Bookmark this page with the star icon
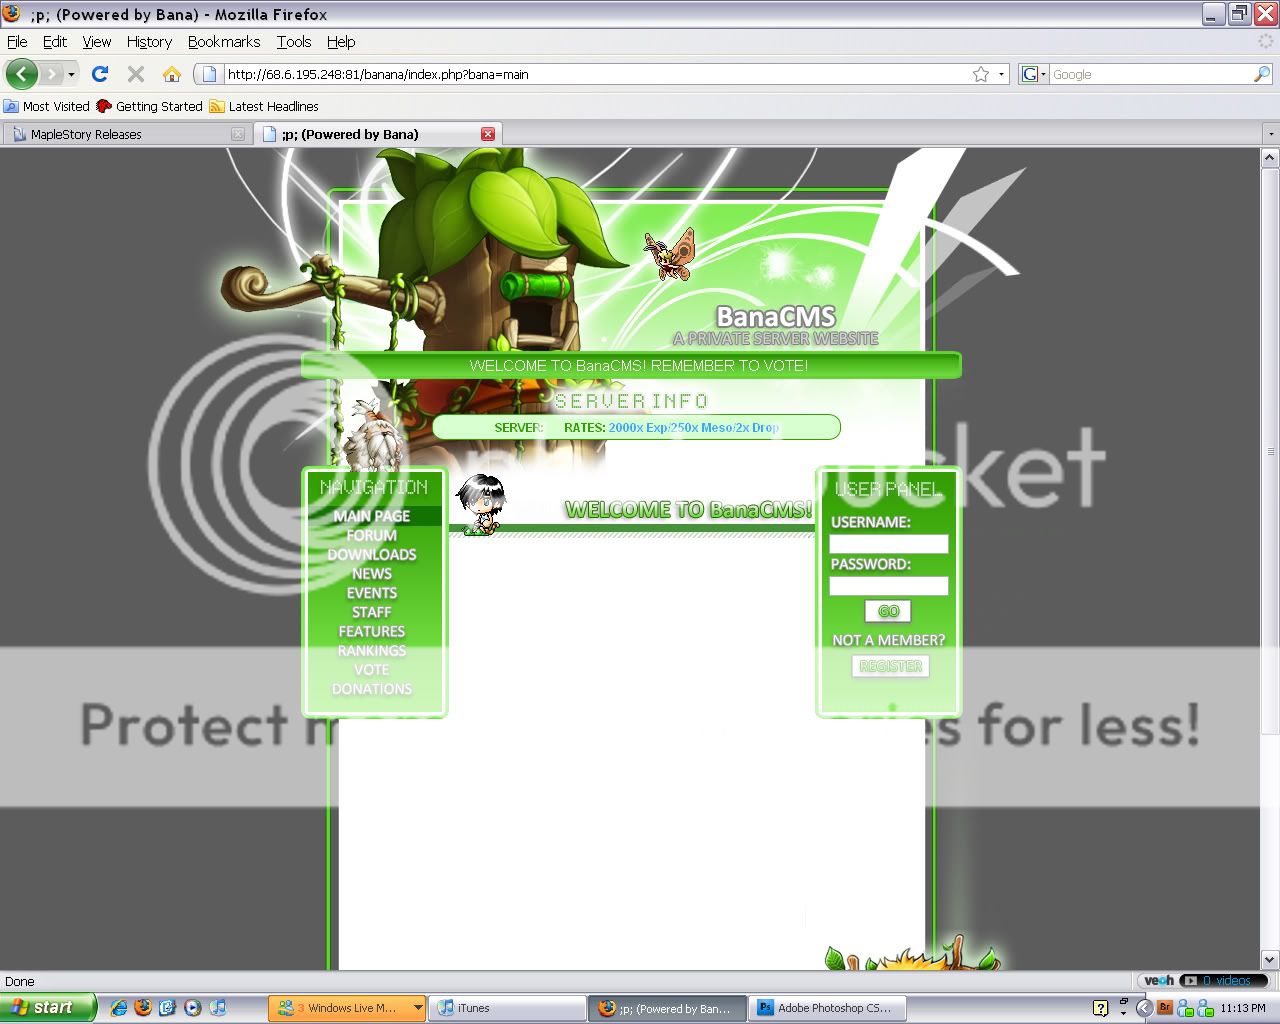 (981, 74)
